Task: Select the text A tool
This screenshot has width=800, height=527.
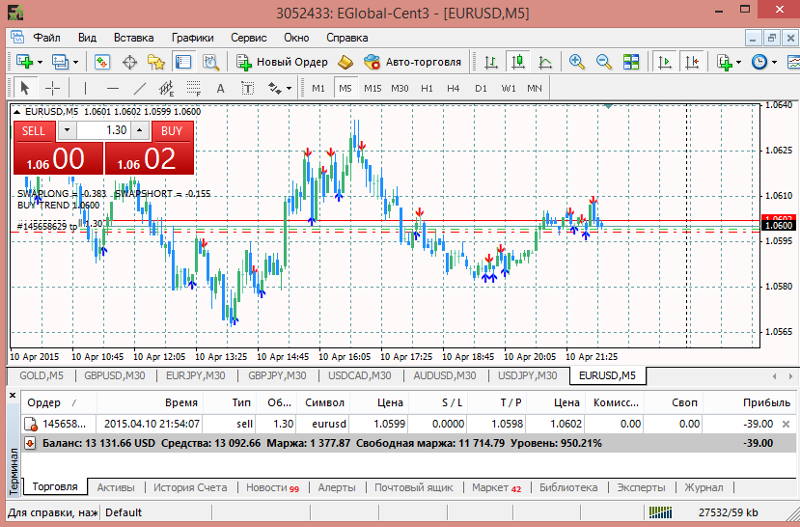Action: tap(220, 88)
